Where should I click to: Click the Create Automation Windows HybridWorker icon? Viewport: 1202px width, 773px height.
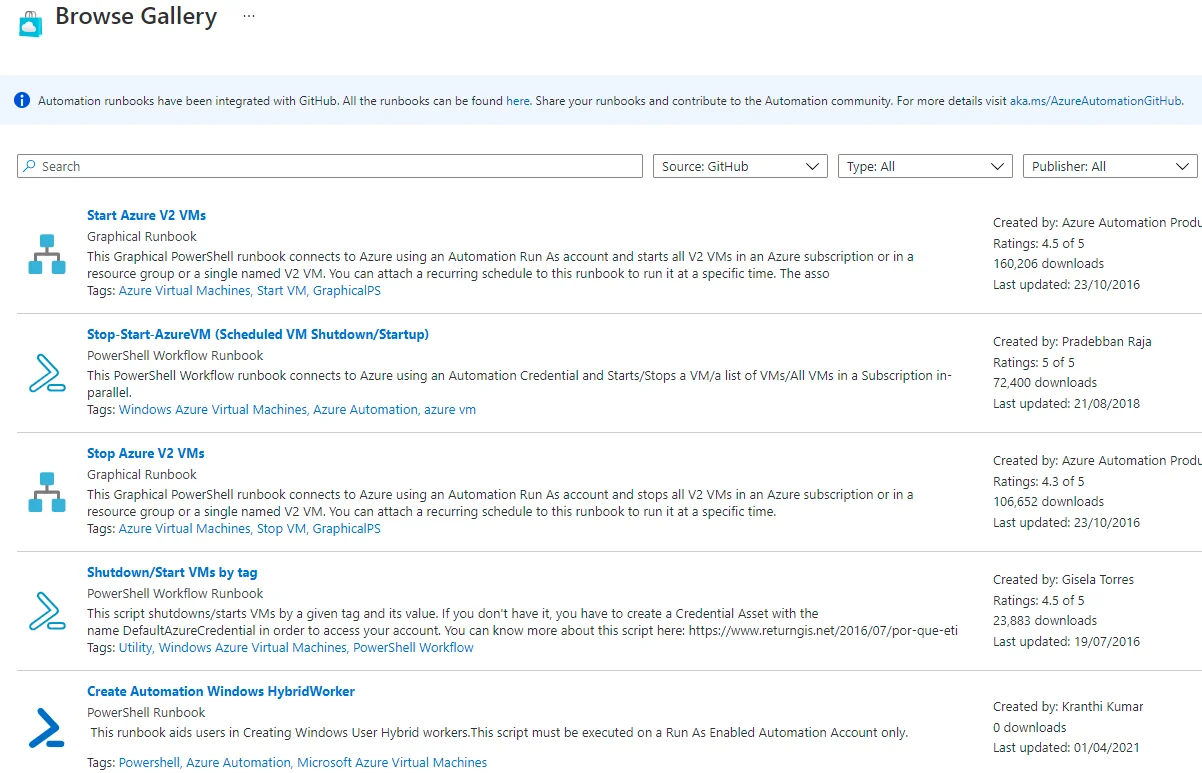[x=46, y=728]
